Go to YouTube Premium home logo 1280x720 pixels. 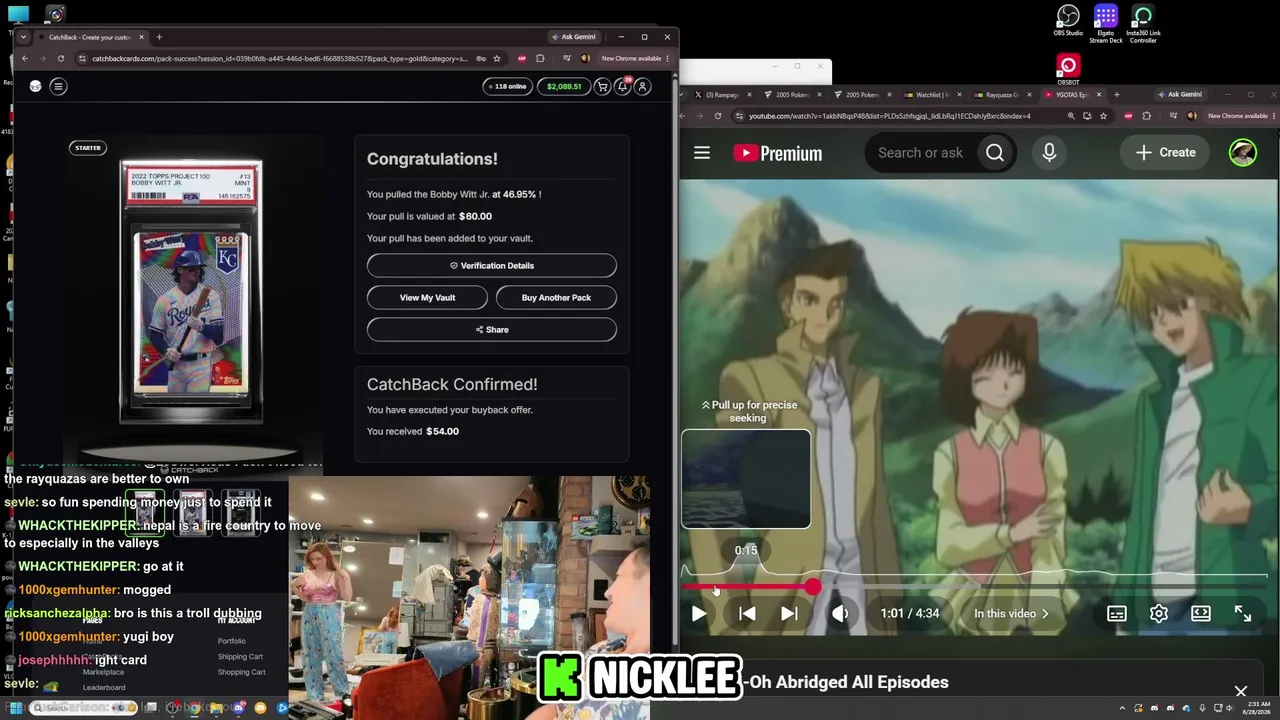coord(778,153)
